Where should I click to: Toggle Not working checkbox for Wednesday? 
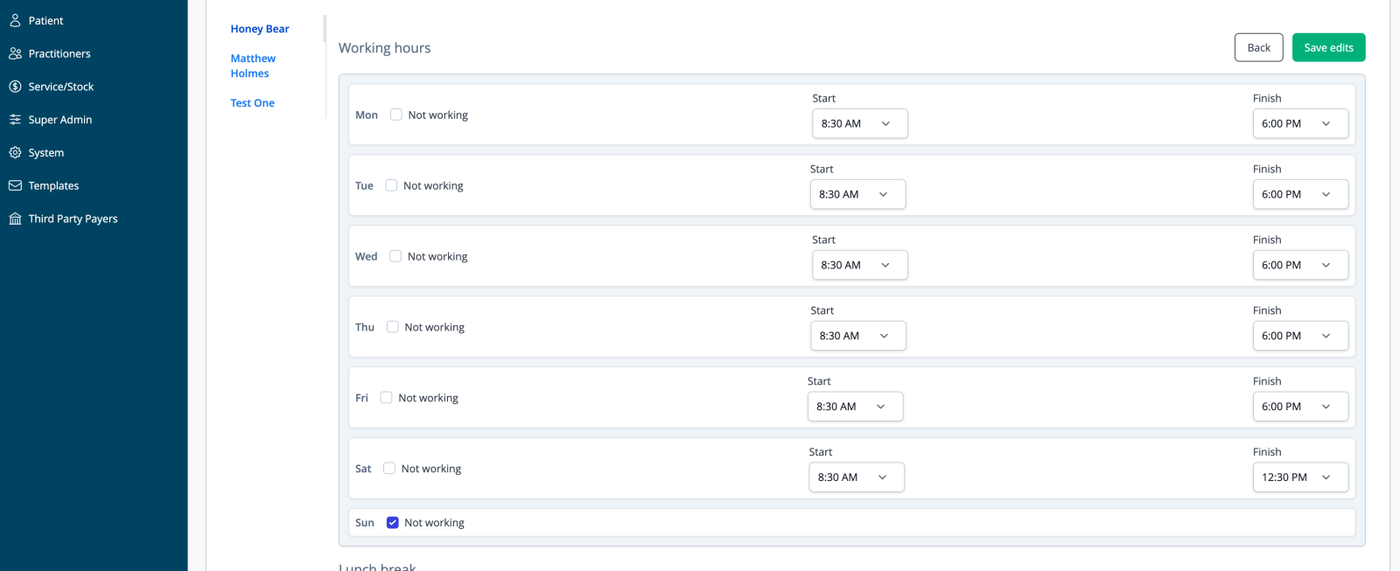tap(395, 256)
